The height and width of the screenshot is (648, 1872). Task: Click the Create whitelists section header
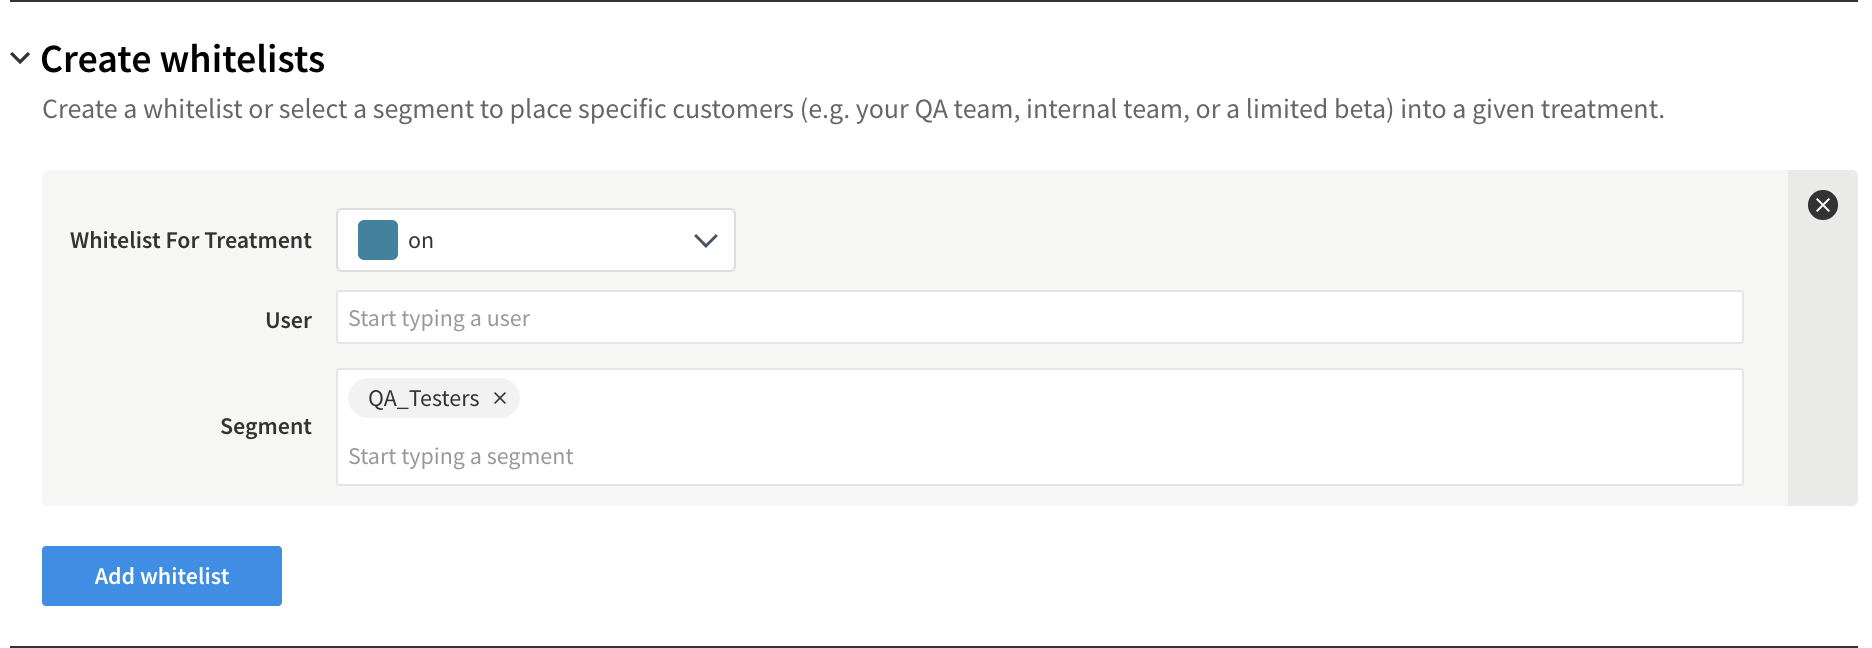point(182,60)
